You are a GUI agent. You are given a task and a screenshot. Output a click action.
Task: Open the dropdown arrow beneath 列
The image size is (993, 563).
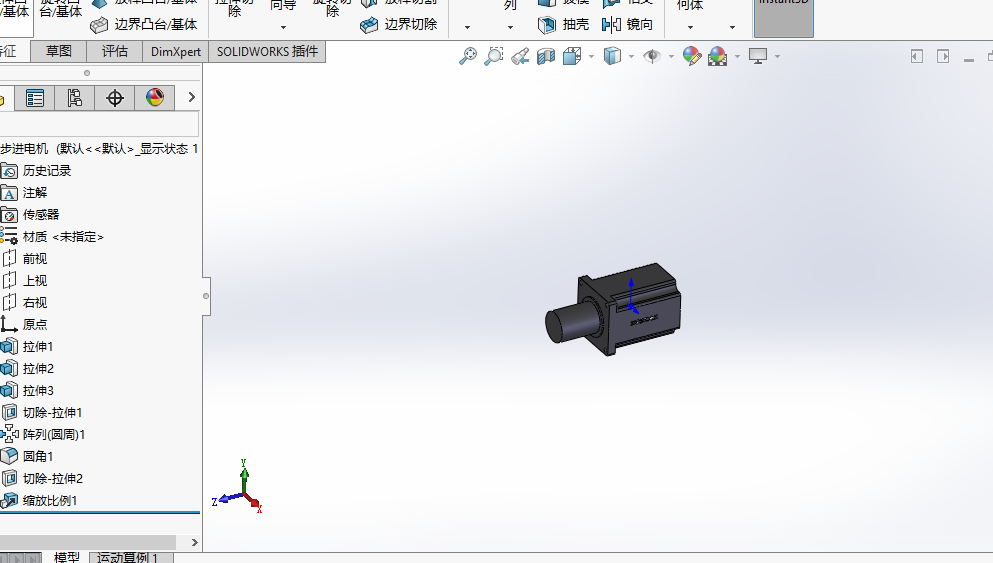click(x=510, y=27)
